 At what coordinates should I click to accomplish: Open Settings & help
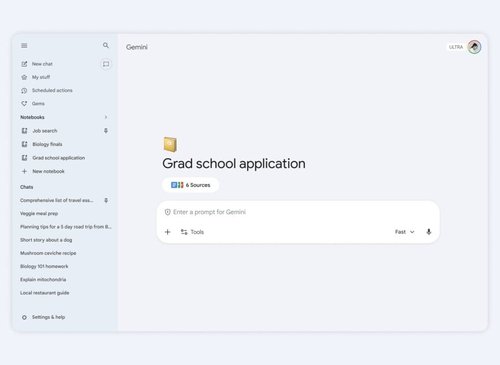pyautogui.click(x=48, y=317)
